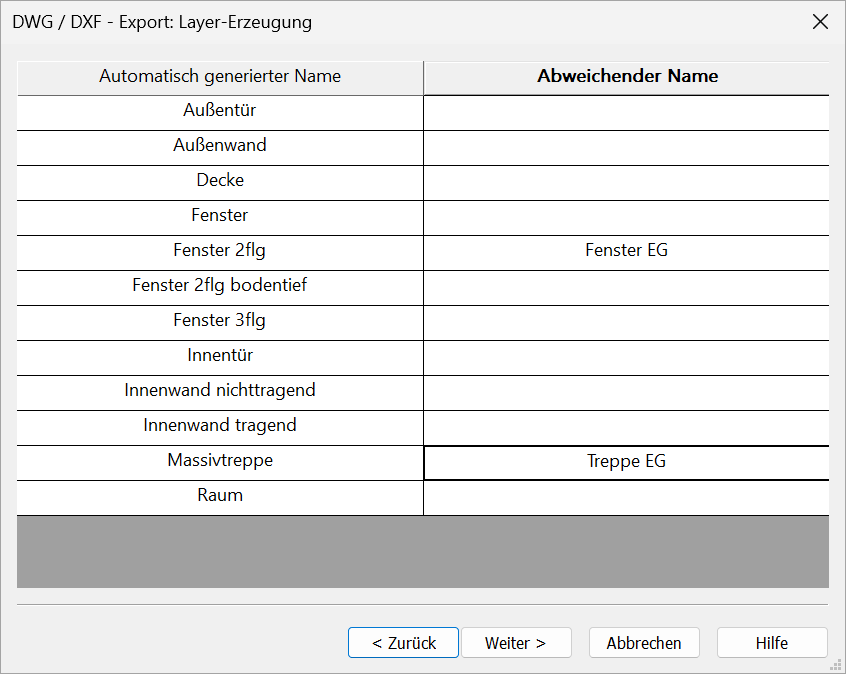
Task: Click the Zurück button
Action: coord(403,642)
